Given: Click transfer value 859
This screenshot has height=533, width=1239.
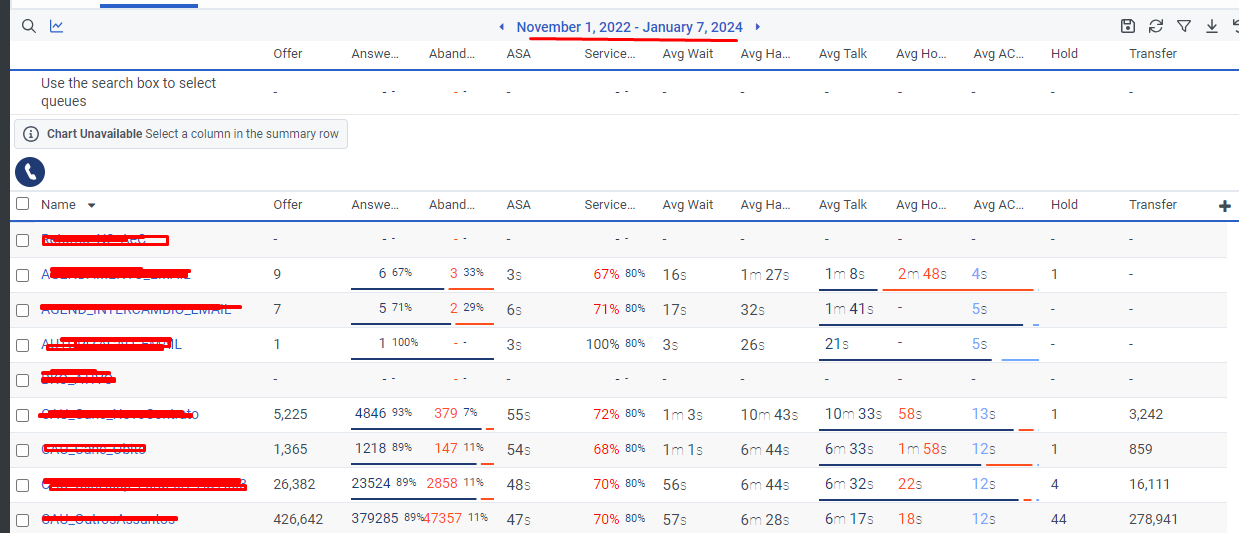Looking at the screenshot, I should [x=1140, y=449].
